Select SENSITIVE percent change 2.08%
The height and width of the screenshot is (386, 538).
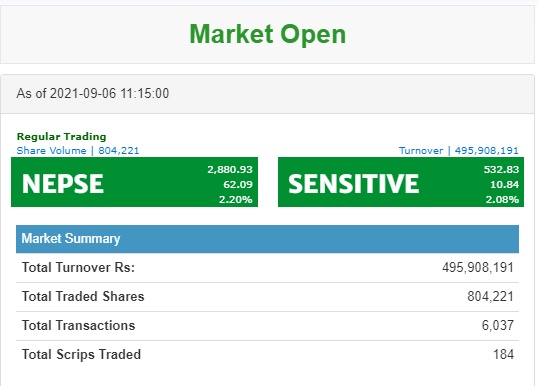point(502,199)
